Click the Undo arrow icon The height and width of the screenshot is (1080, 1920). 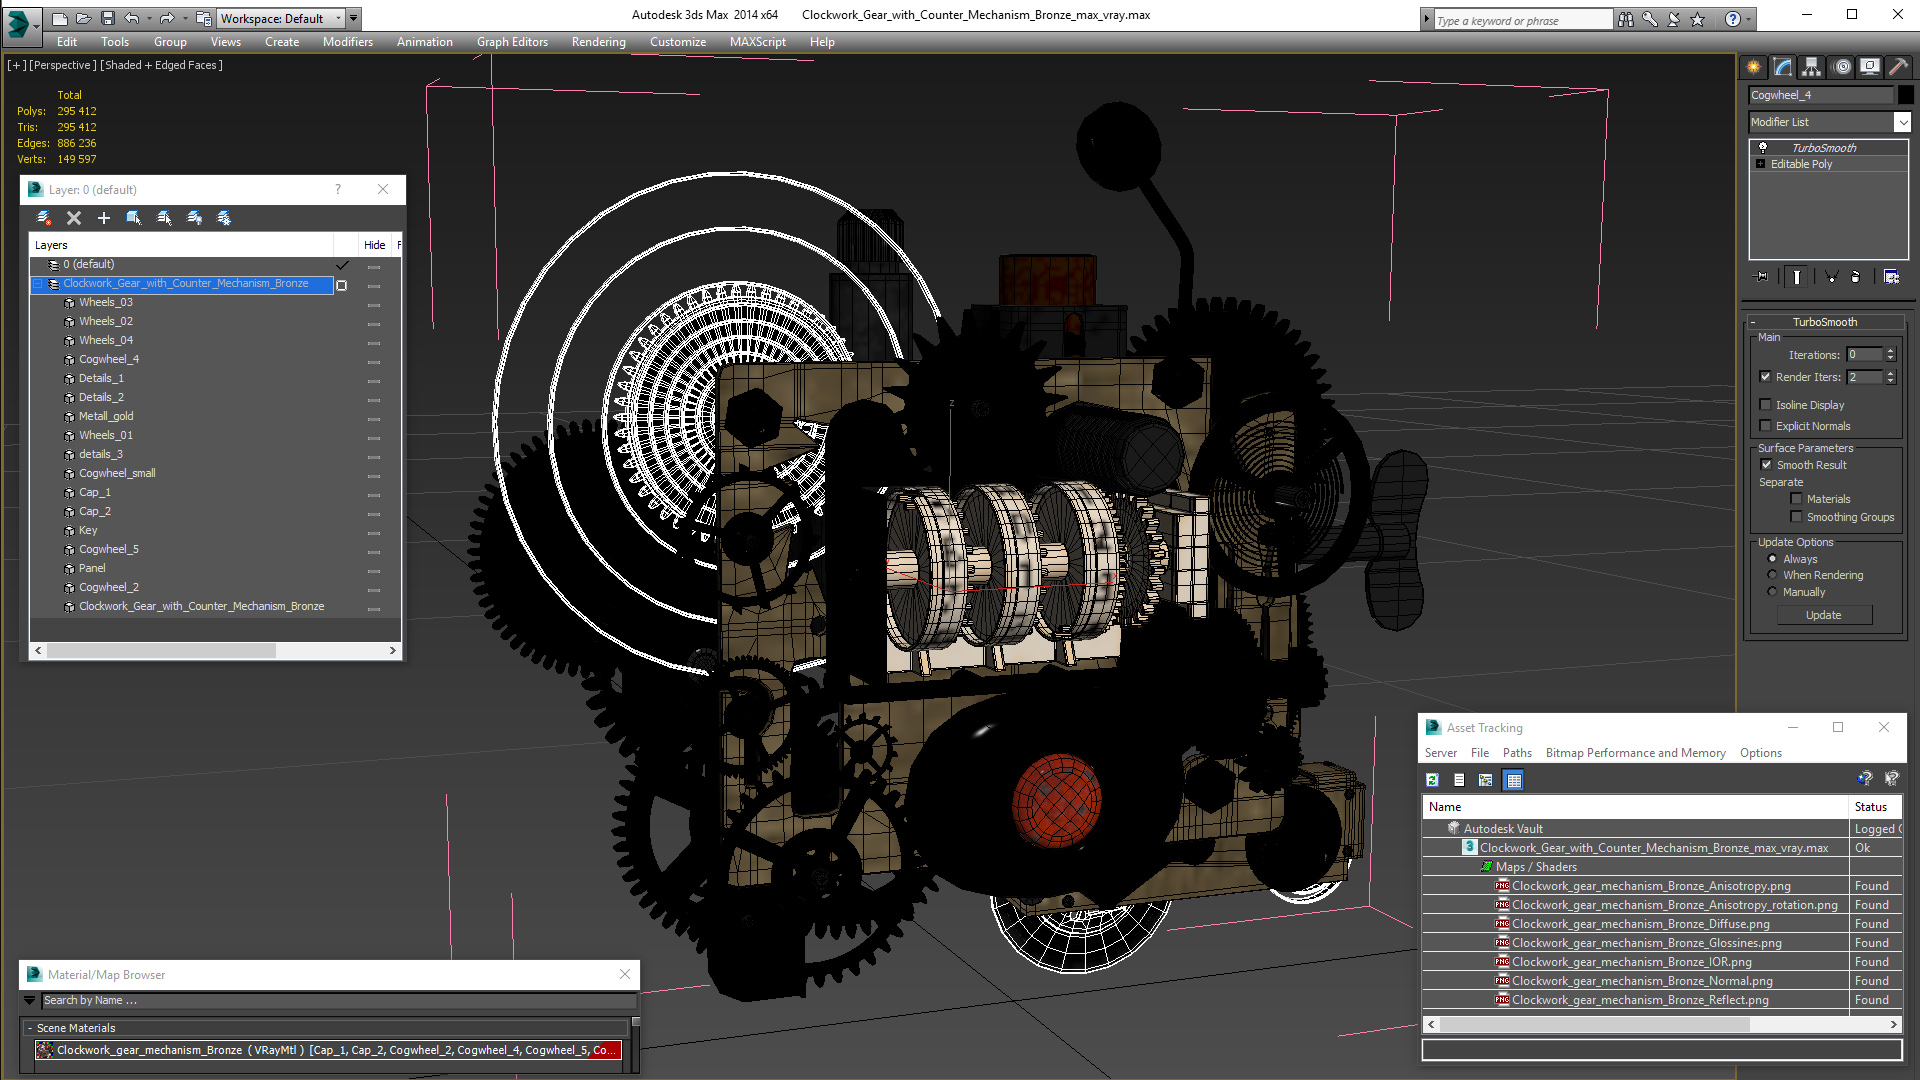[x=131, y=18]
